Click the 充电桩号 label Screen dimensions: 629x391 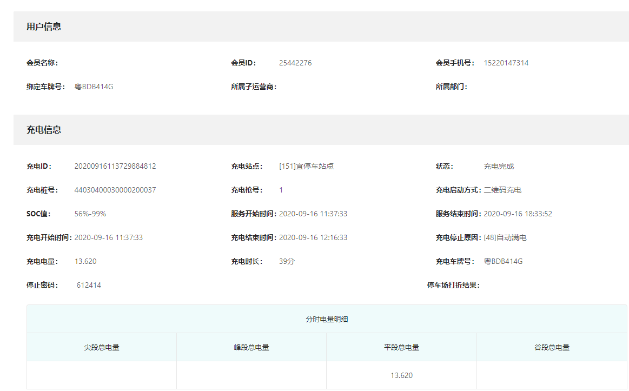[x=42, y=190]
